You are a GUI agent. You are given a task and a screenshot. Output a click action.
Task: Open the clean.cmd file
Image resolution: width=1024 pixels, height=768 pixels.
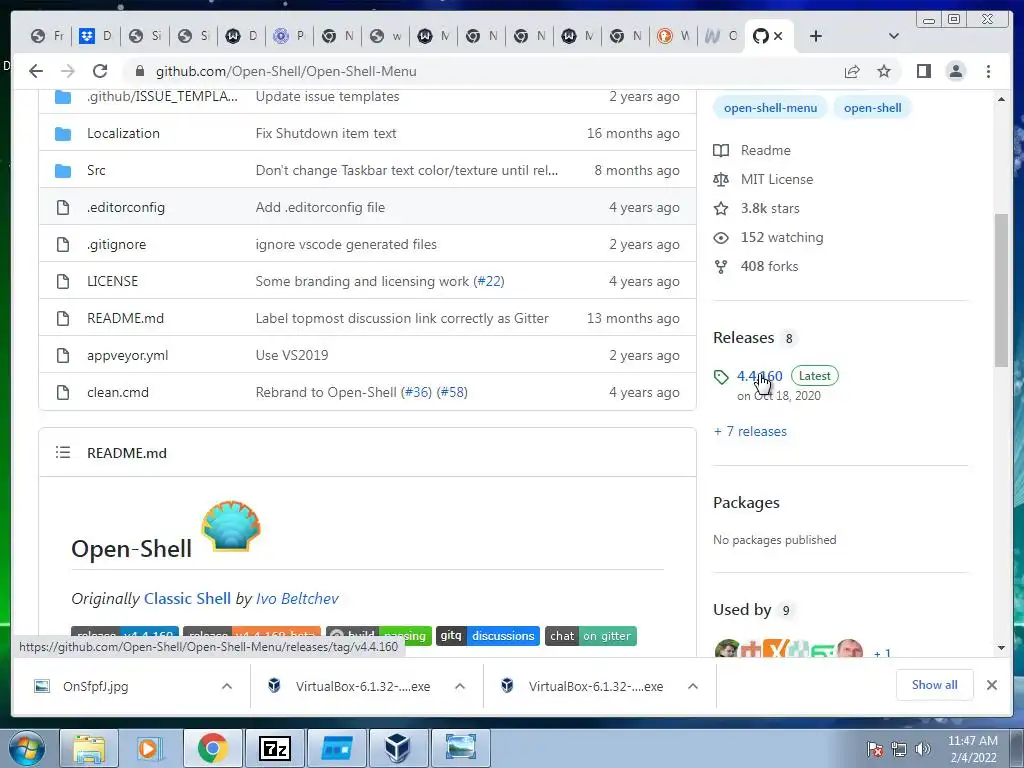[x=118, y=392]
